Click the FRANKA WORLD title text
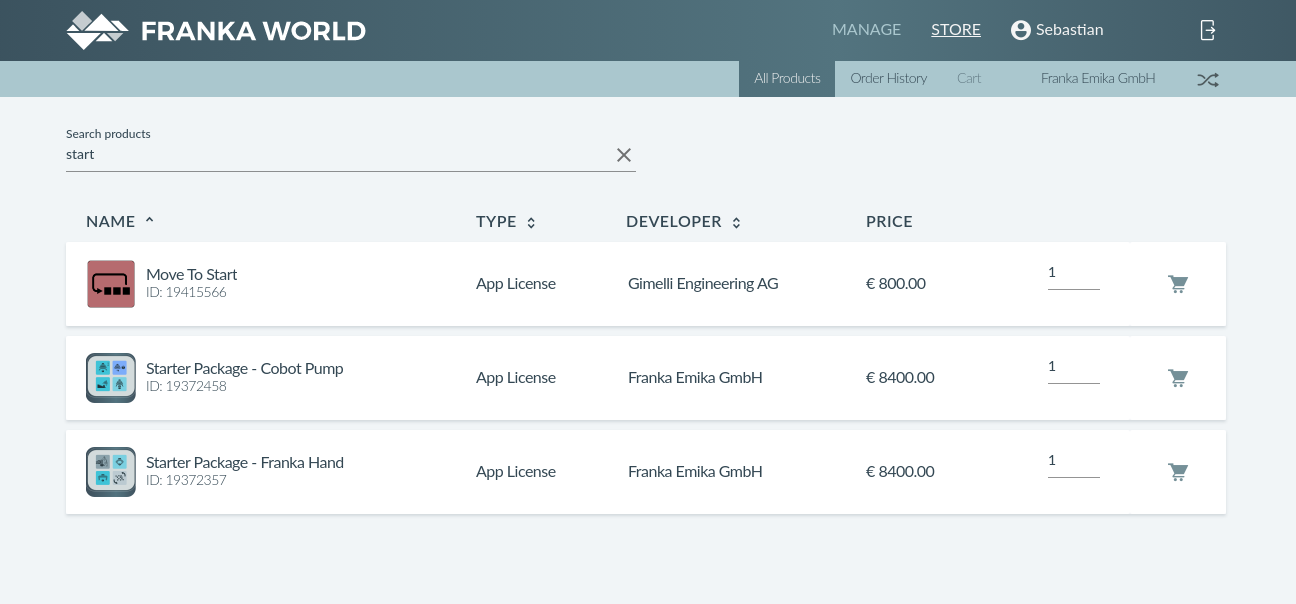1296x604 pixels. click(253, 31)
